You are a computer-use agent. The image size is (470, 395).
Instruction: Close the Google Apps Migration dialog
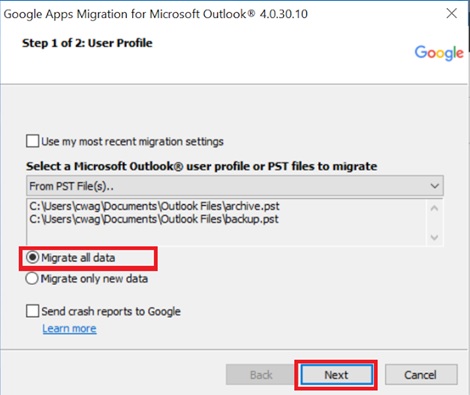coord(452,13)
